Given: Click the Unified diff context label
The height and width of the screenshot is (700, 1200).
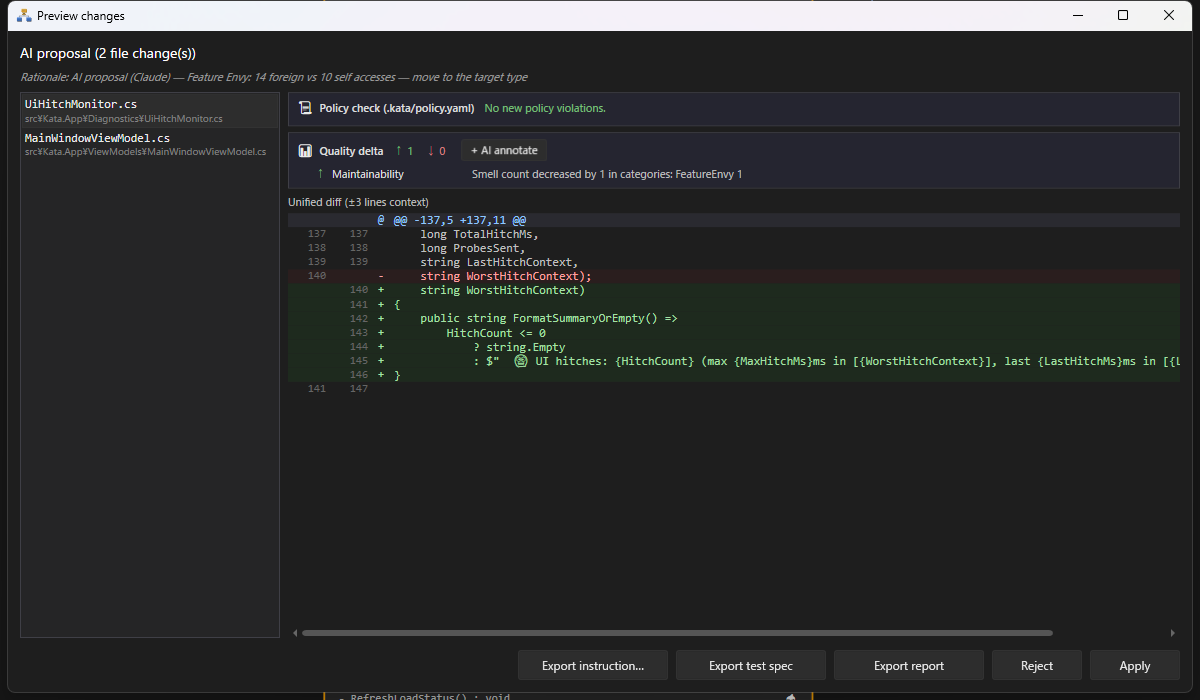Looking at the screenshot, I should (358, 202).
